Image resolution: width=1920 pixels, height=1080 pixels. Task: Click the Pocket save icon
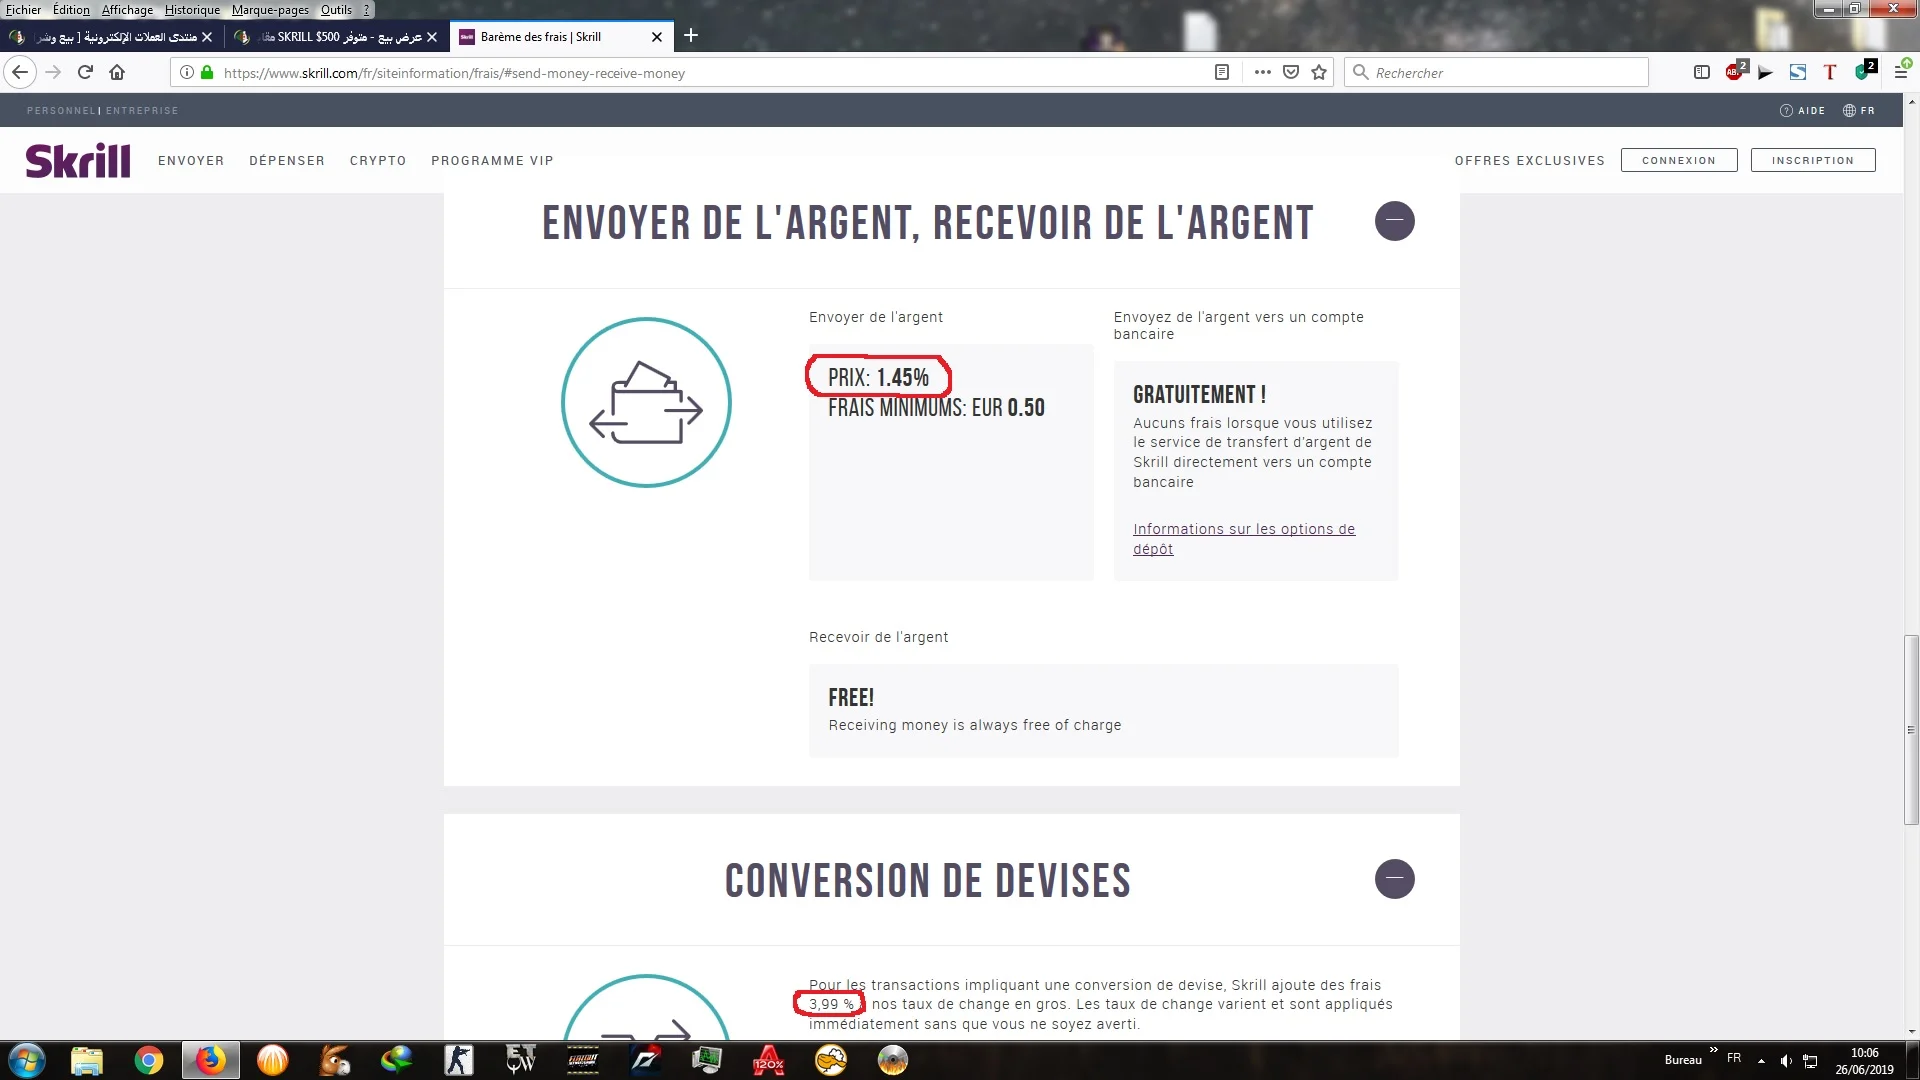coord(1291,72)
